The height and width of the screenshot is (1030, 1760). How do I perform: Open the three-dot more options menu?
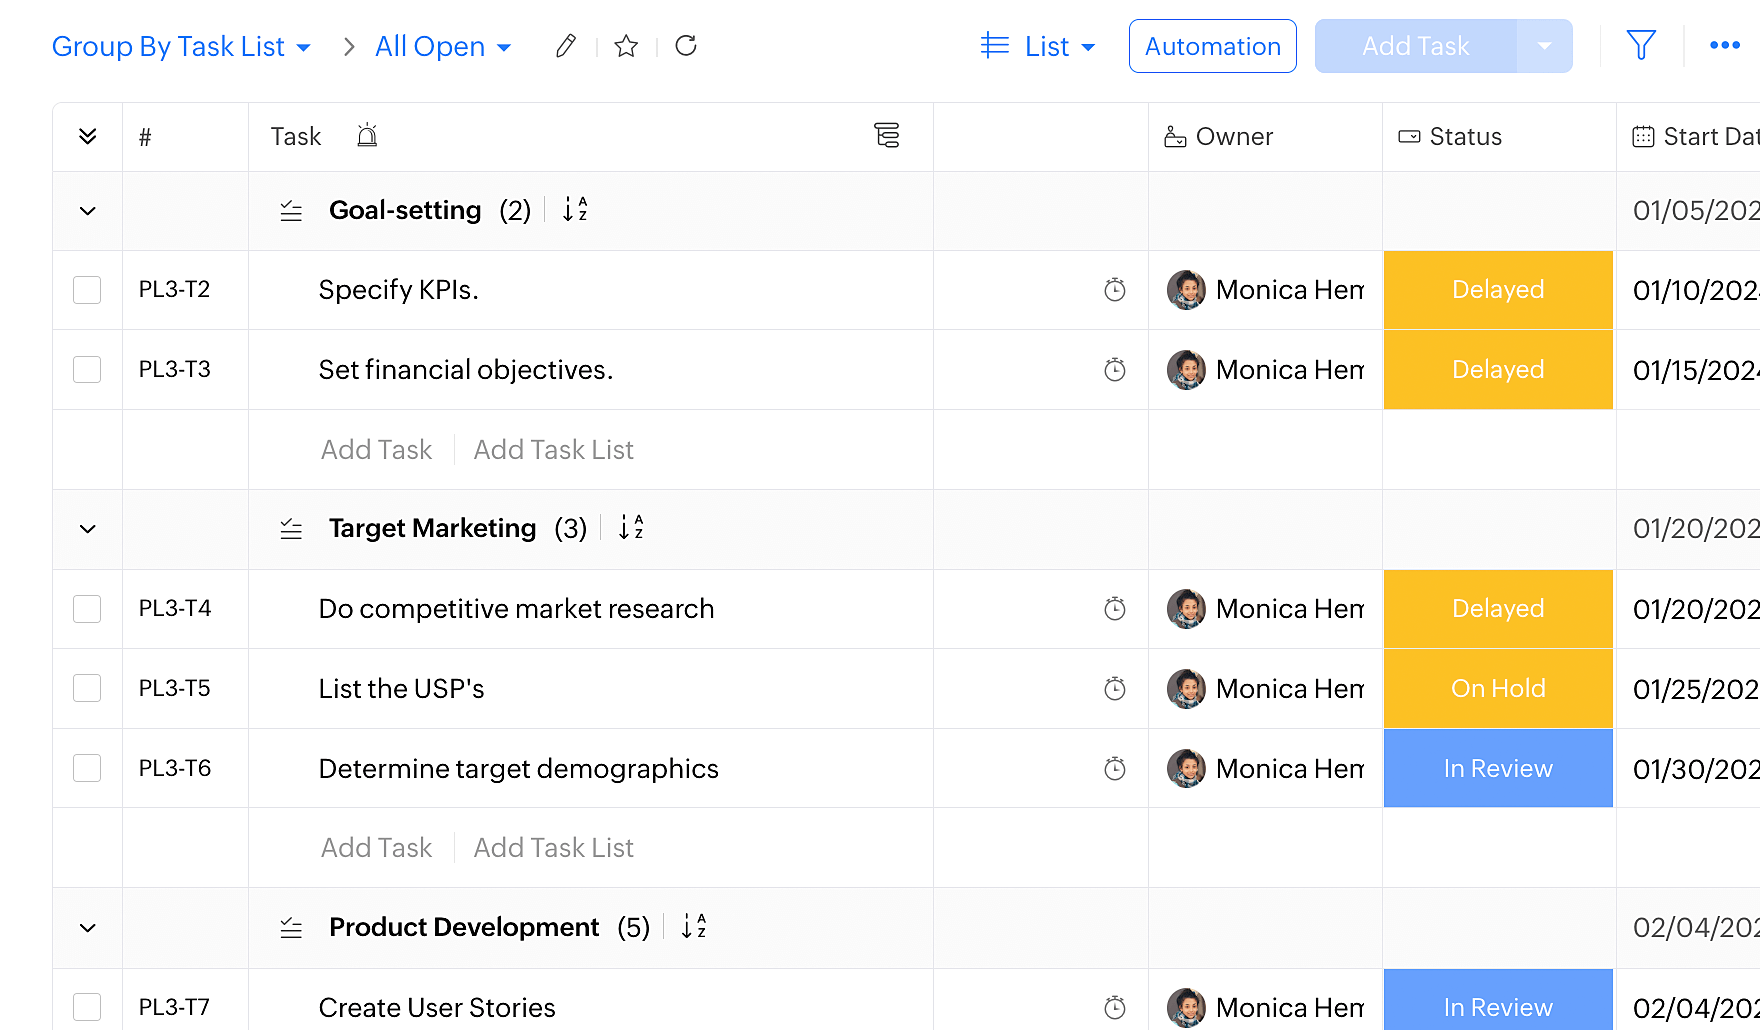pyautogui.click(x=1725, y=46)
